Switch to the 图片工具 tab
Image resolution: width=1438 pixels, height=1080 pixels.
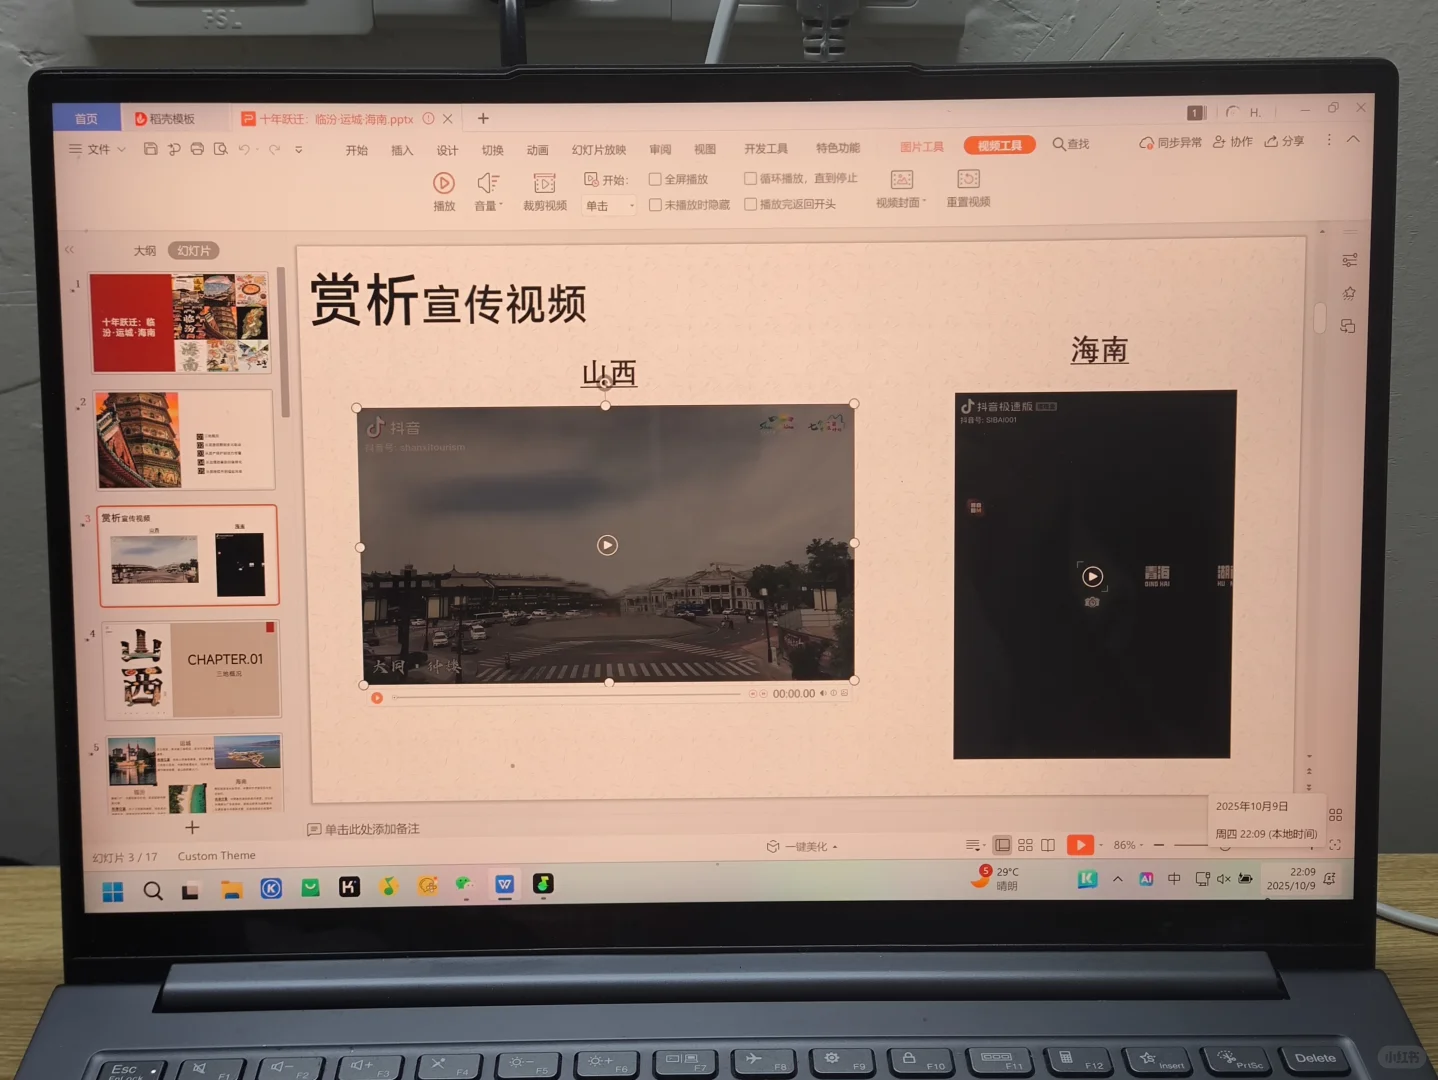coord(921,147)
